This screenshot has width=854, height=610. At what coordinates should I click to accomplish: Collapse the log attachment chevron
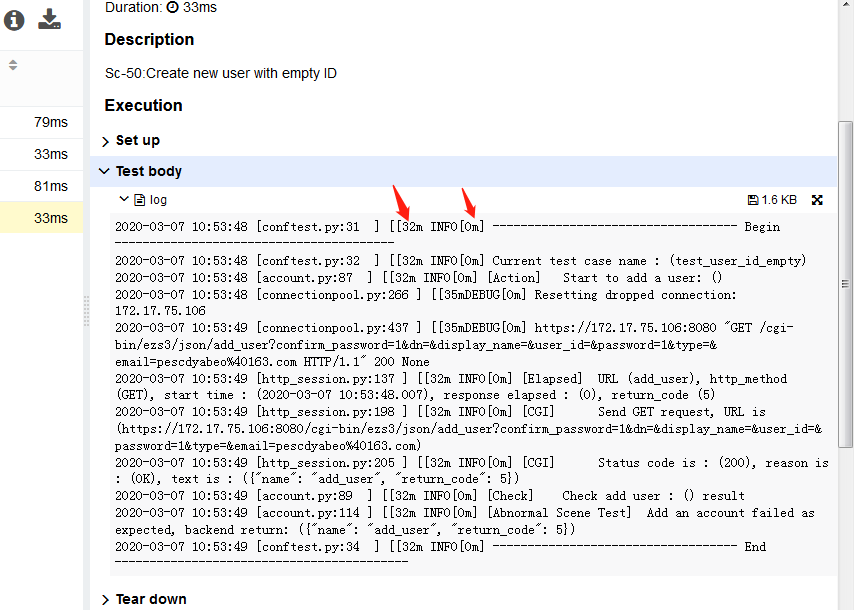[124, 200]
